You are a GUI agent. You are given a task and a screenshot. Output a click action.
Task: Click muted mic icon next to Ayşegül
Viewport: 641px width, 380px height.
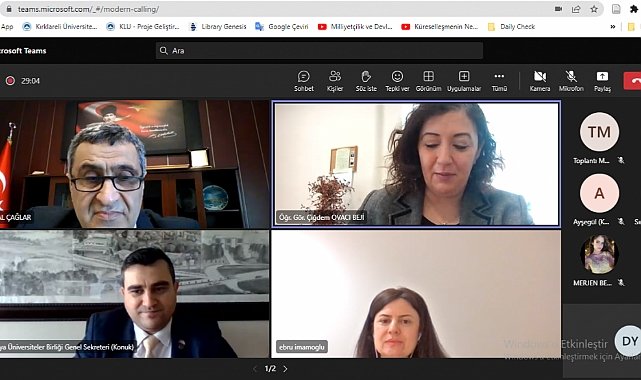pyautogui.click(x=621, y=221)
